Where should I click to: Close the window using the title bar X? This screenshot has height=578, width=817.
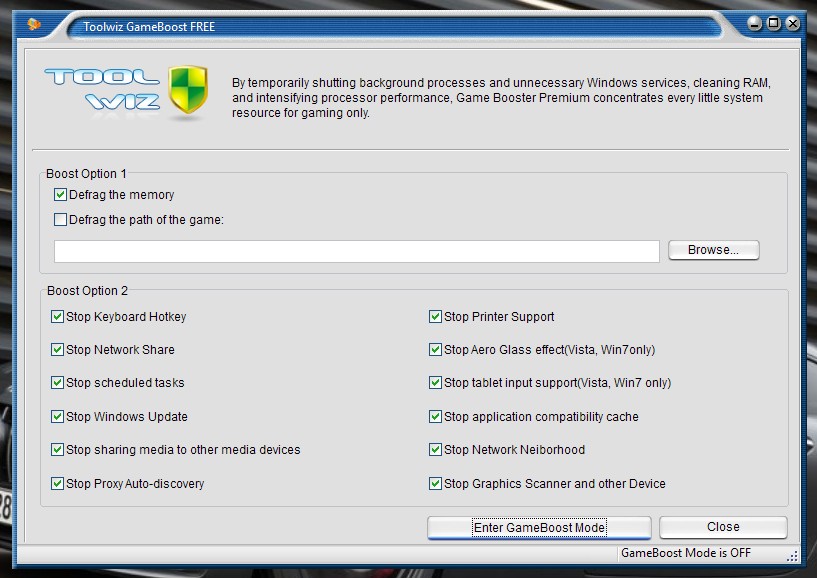(793, 23)
